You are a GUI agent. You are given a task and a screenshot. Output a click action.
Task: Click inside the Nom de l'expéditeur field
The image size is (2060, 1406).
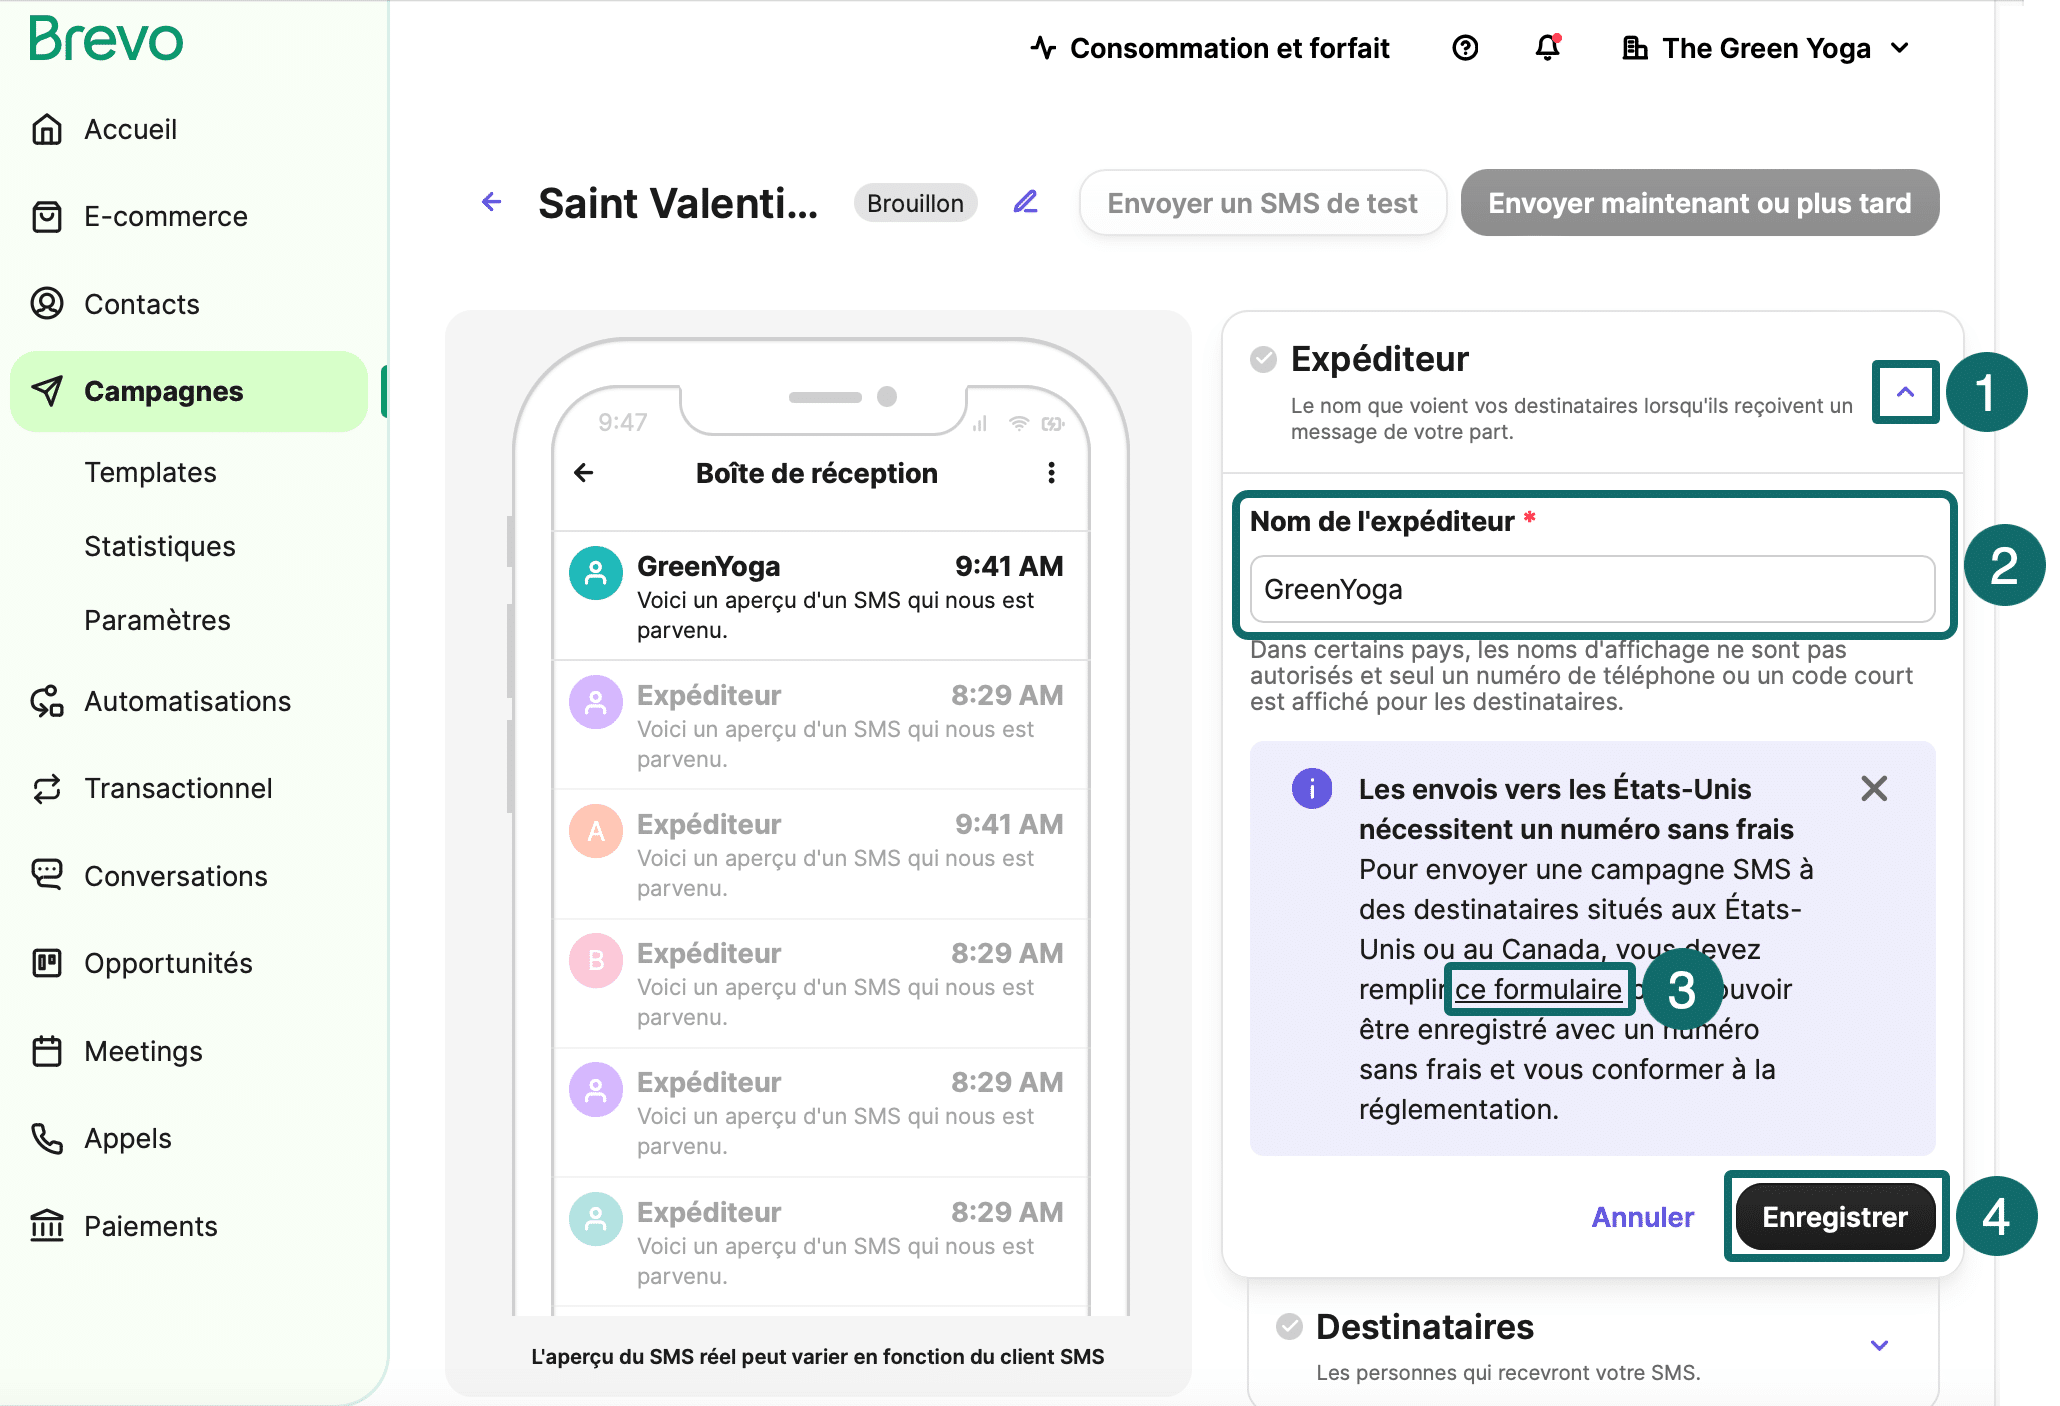(1592, 589)
